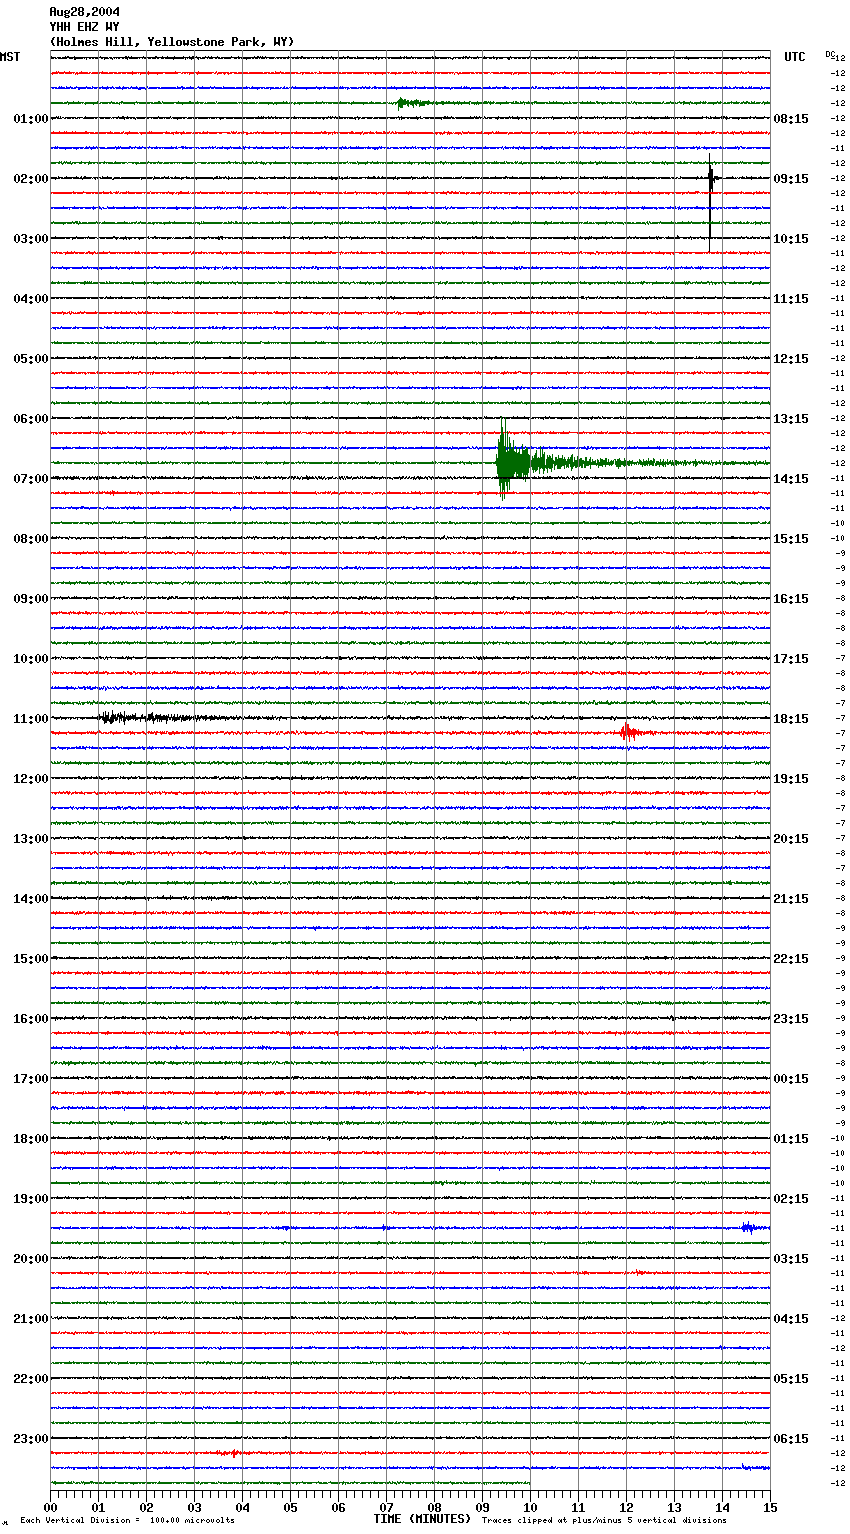Screen dimensions: 850x1534
Task: Click minute 15 on the bottom axis
Action: tap(770, 1506)
